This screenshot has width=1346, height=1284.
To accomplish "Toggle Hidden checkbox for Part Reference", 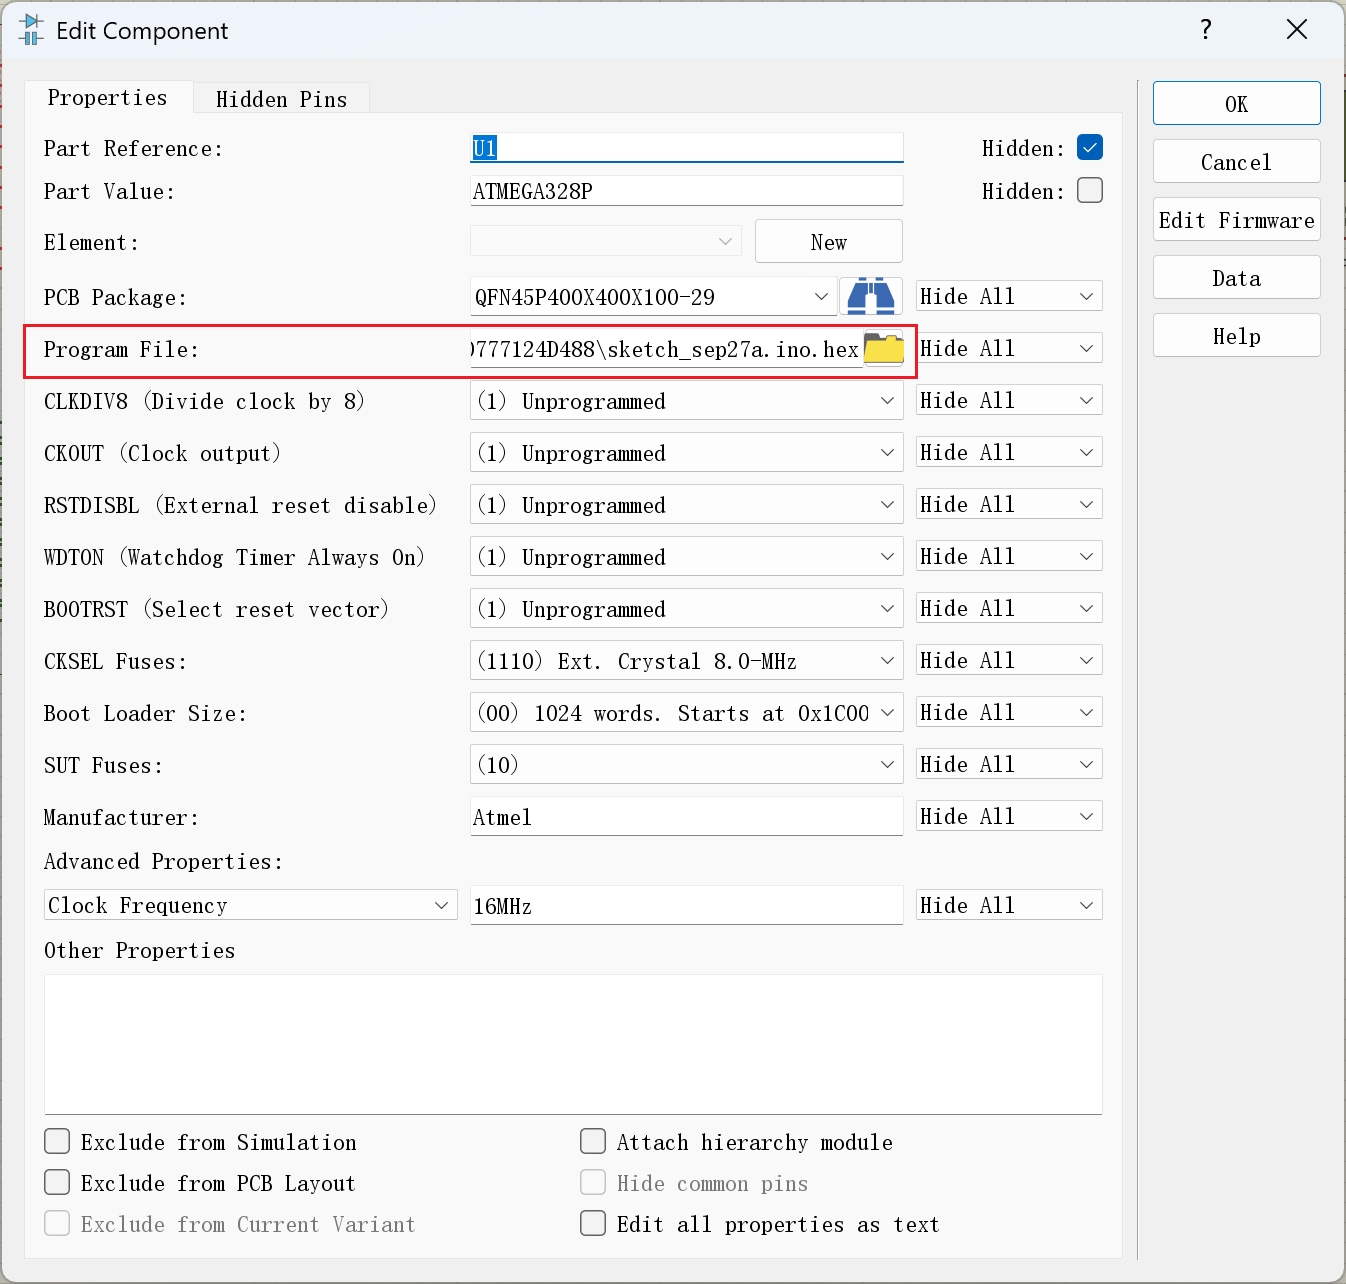I will pos(1089,148).
